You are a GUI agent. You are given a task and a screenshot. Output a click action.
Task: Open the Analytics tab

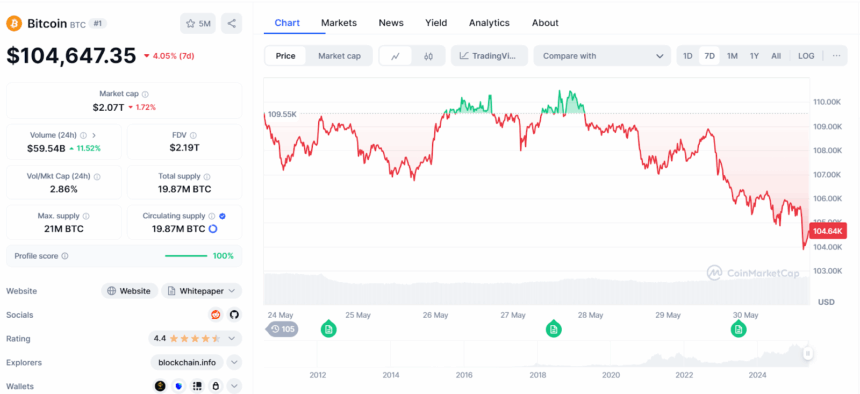[489, 23]
